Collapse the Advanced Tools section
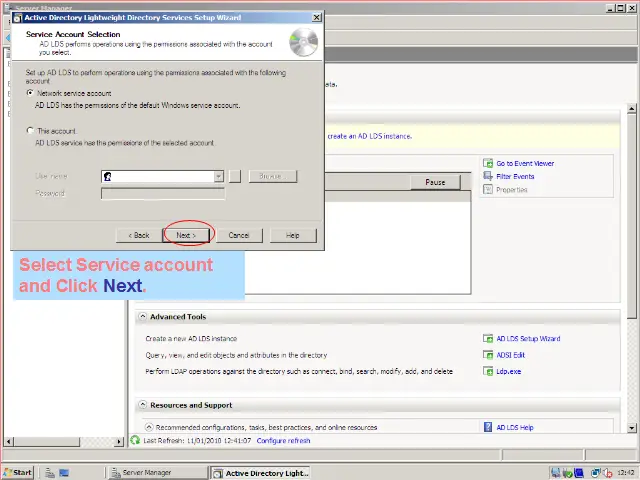 pyautogui.click(x=142, y=316)
